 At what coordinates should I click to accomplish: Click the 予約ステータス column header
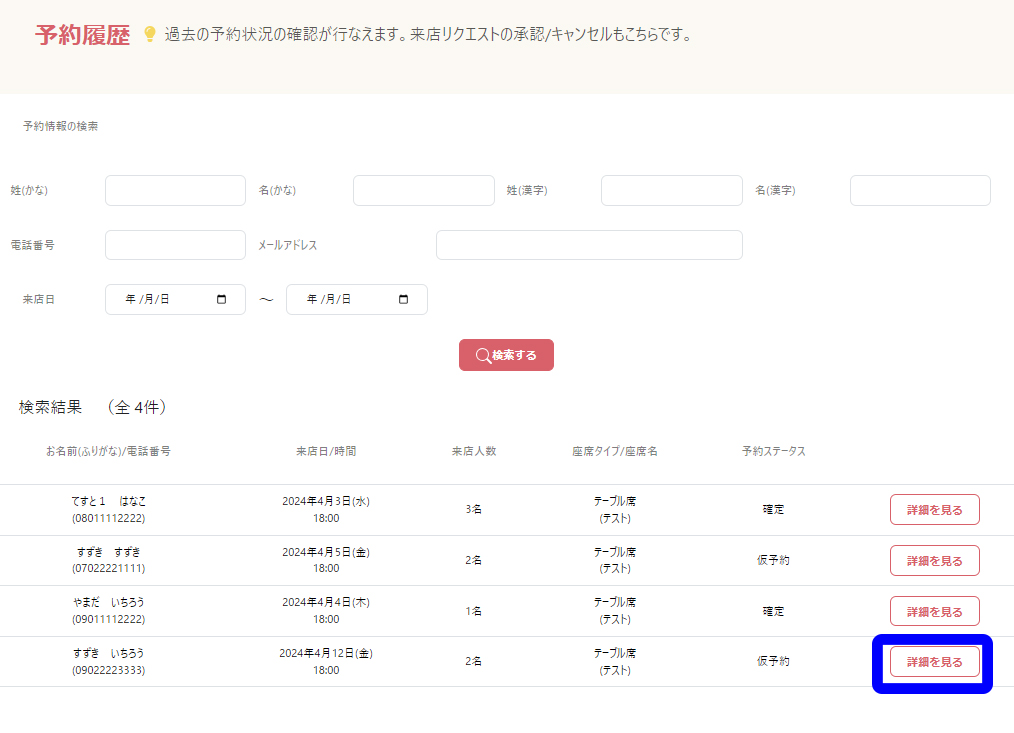tap(773, 451)
